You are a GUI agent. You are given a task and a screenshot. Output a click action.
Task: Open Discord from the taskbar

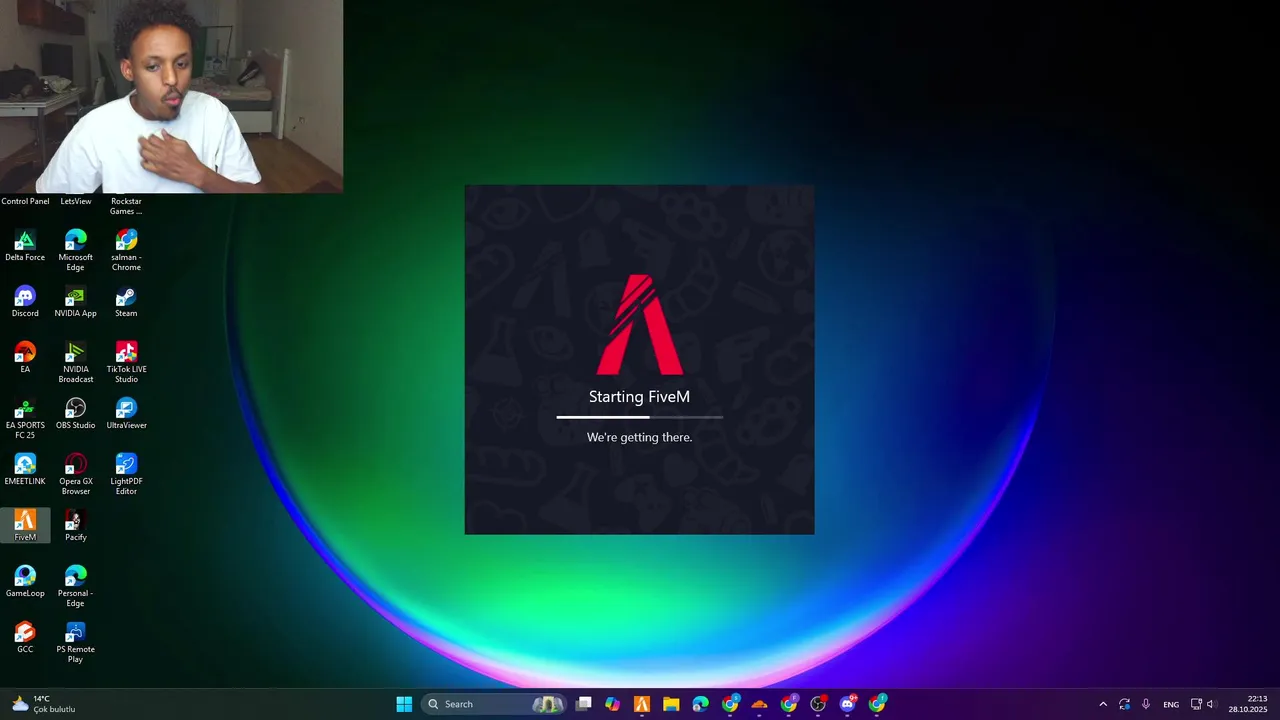click(x=848, y=704)
